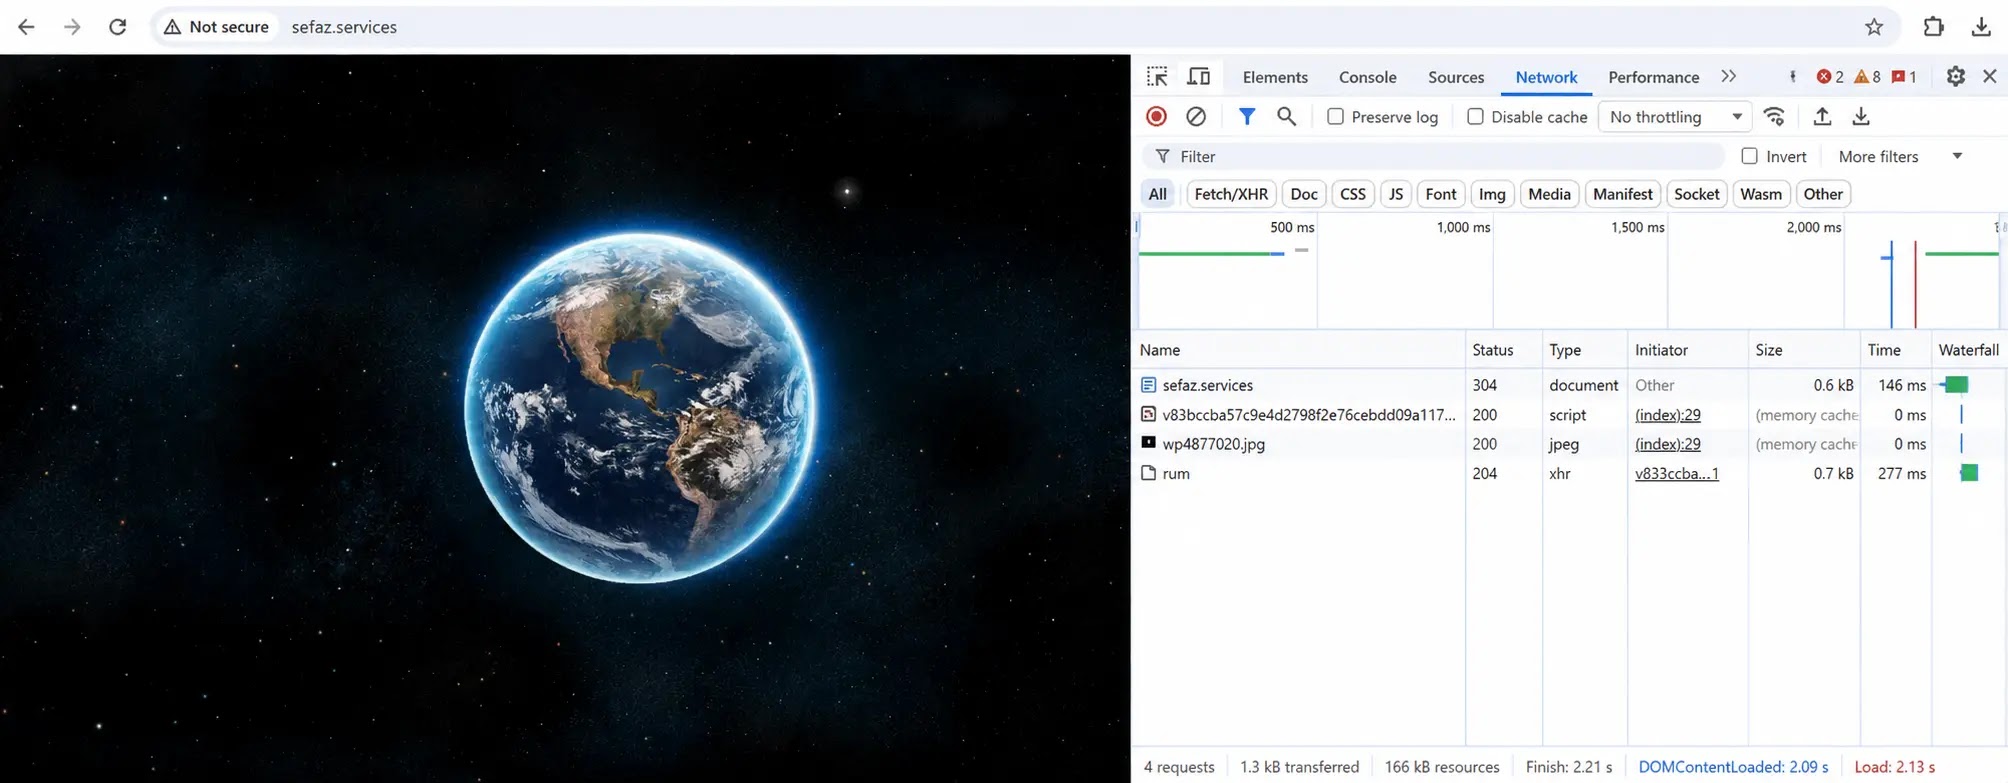
Task: Select the v83bccba57c9e4d script request
Action: 1569,414
